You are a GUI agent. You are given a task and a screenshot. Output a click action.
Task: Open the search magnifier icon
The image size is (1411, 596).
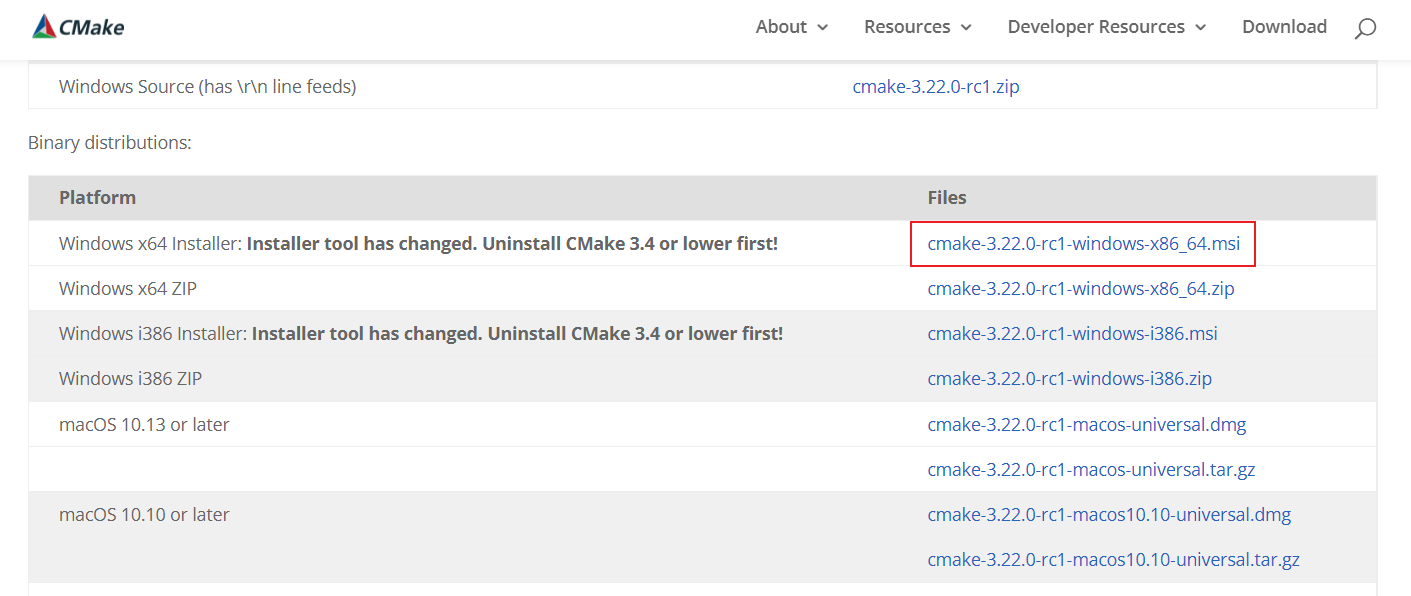click(x=1365, y=28)
